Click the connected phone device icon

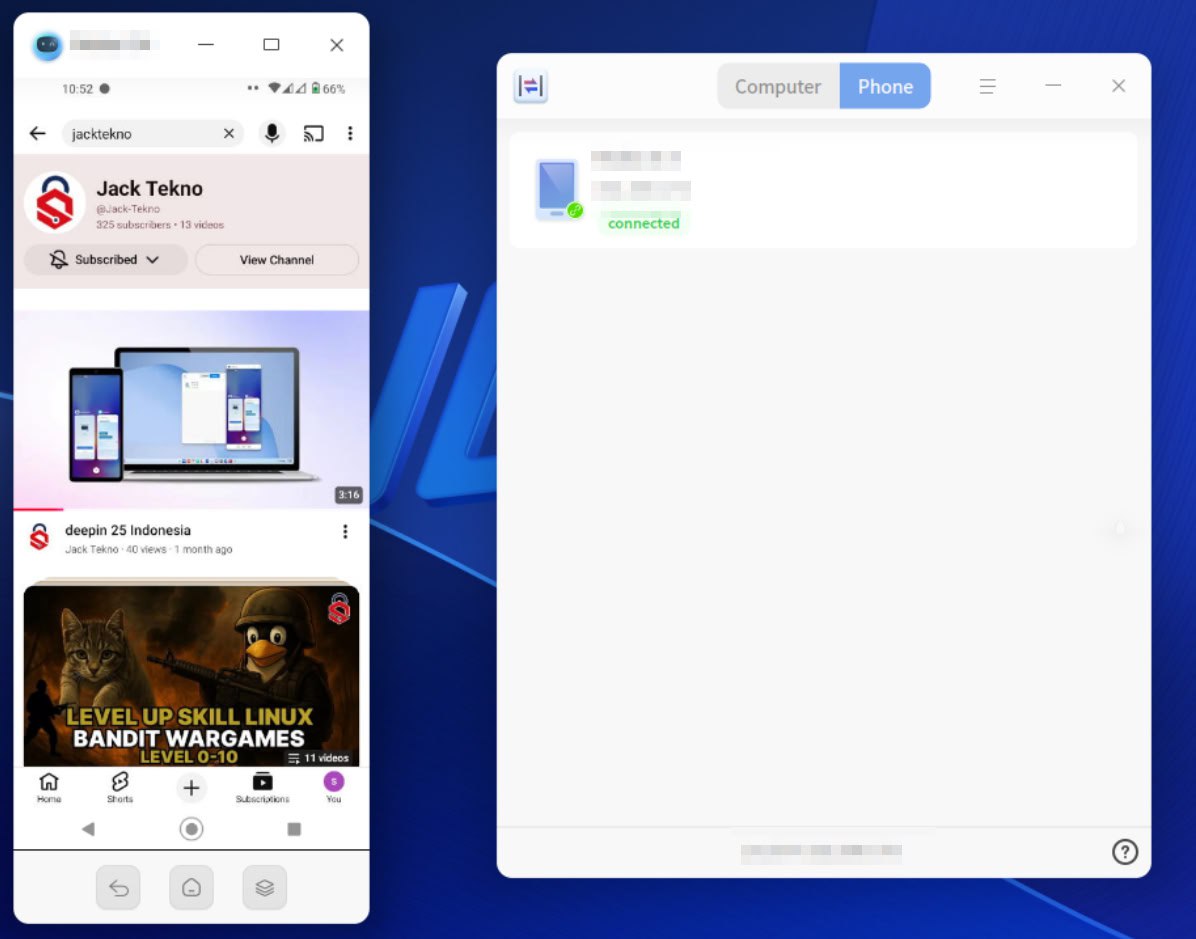pos(558,189)
